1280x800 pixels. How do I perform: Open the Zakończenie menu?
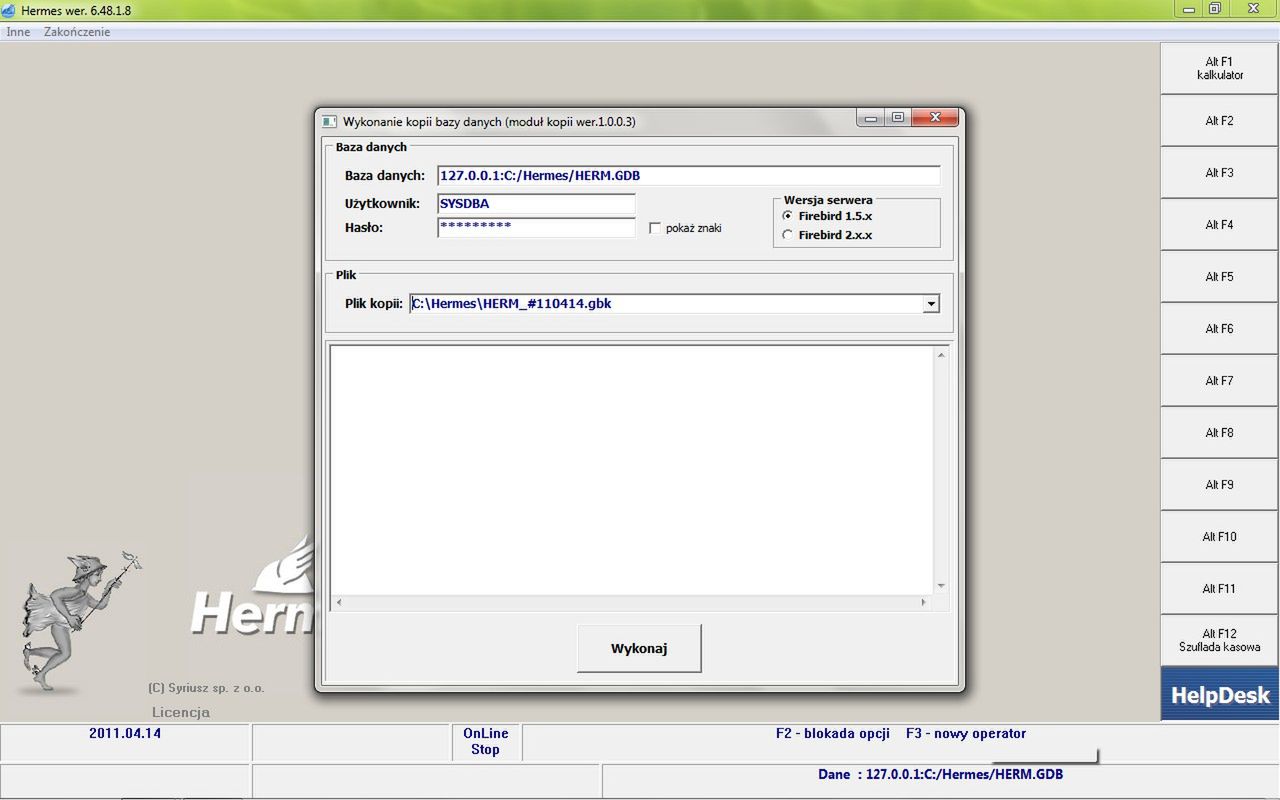(77, 32)
